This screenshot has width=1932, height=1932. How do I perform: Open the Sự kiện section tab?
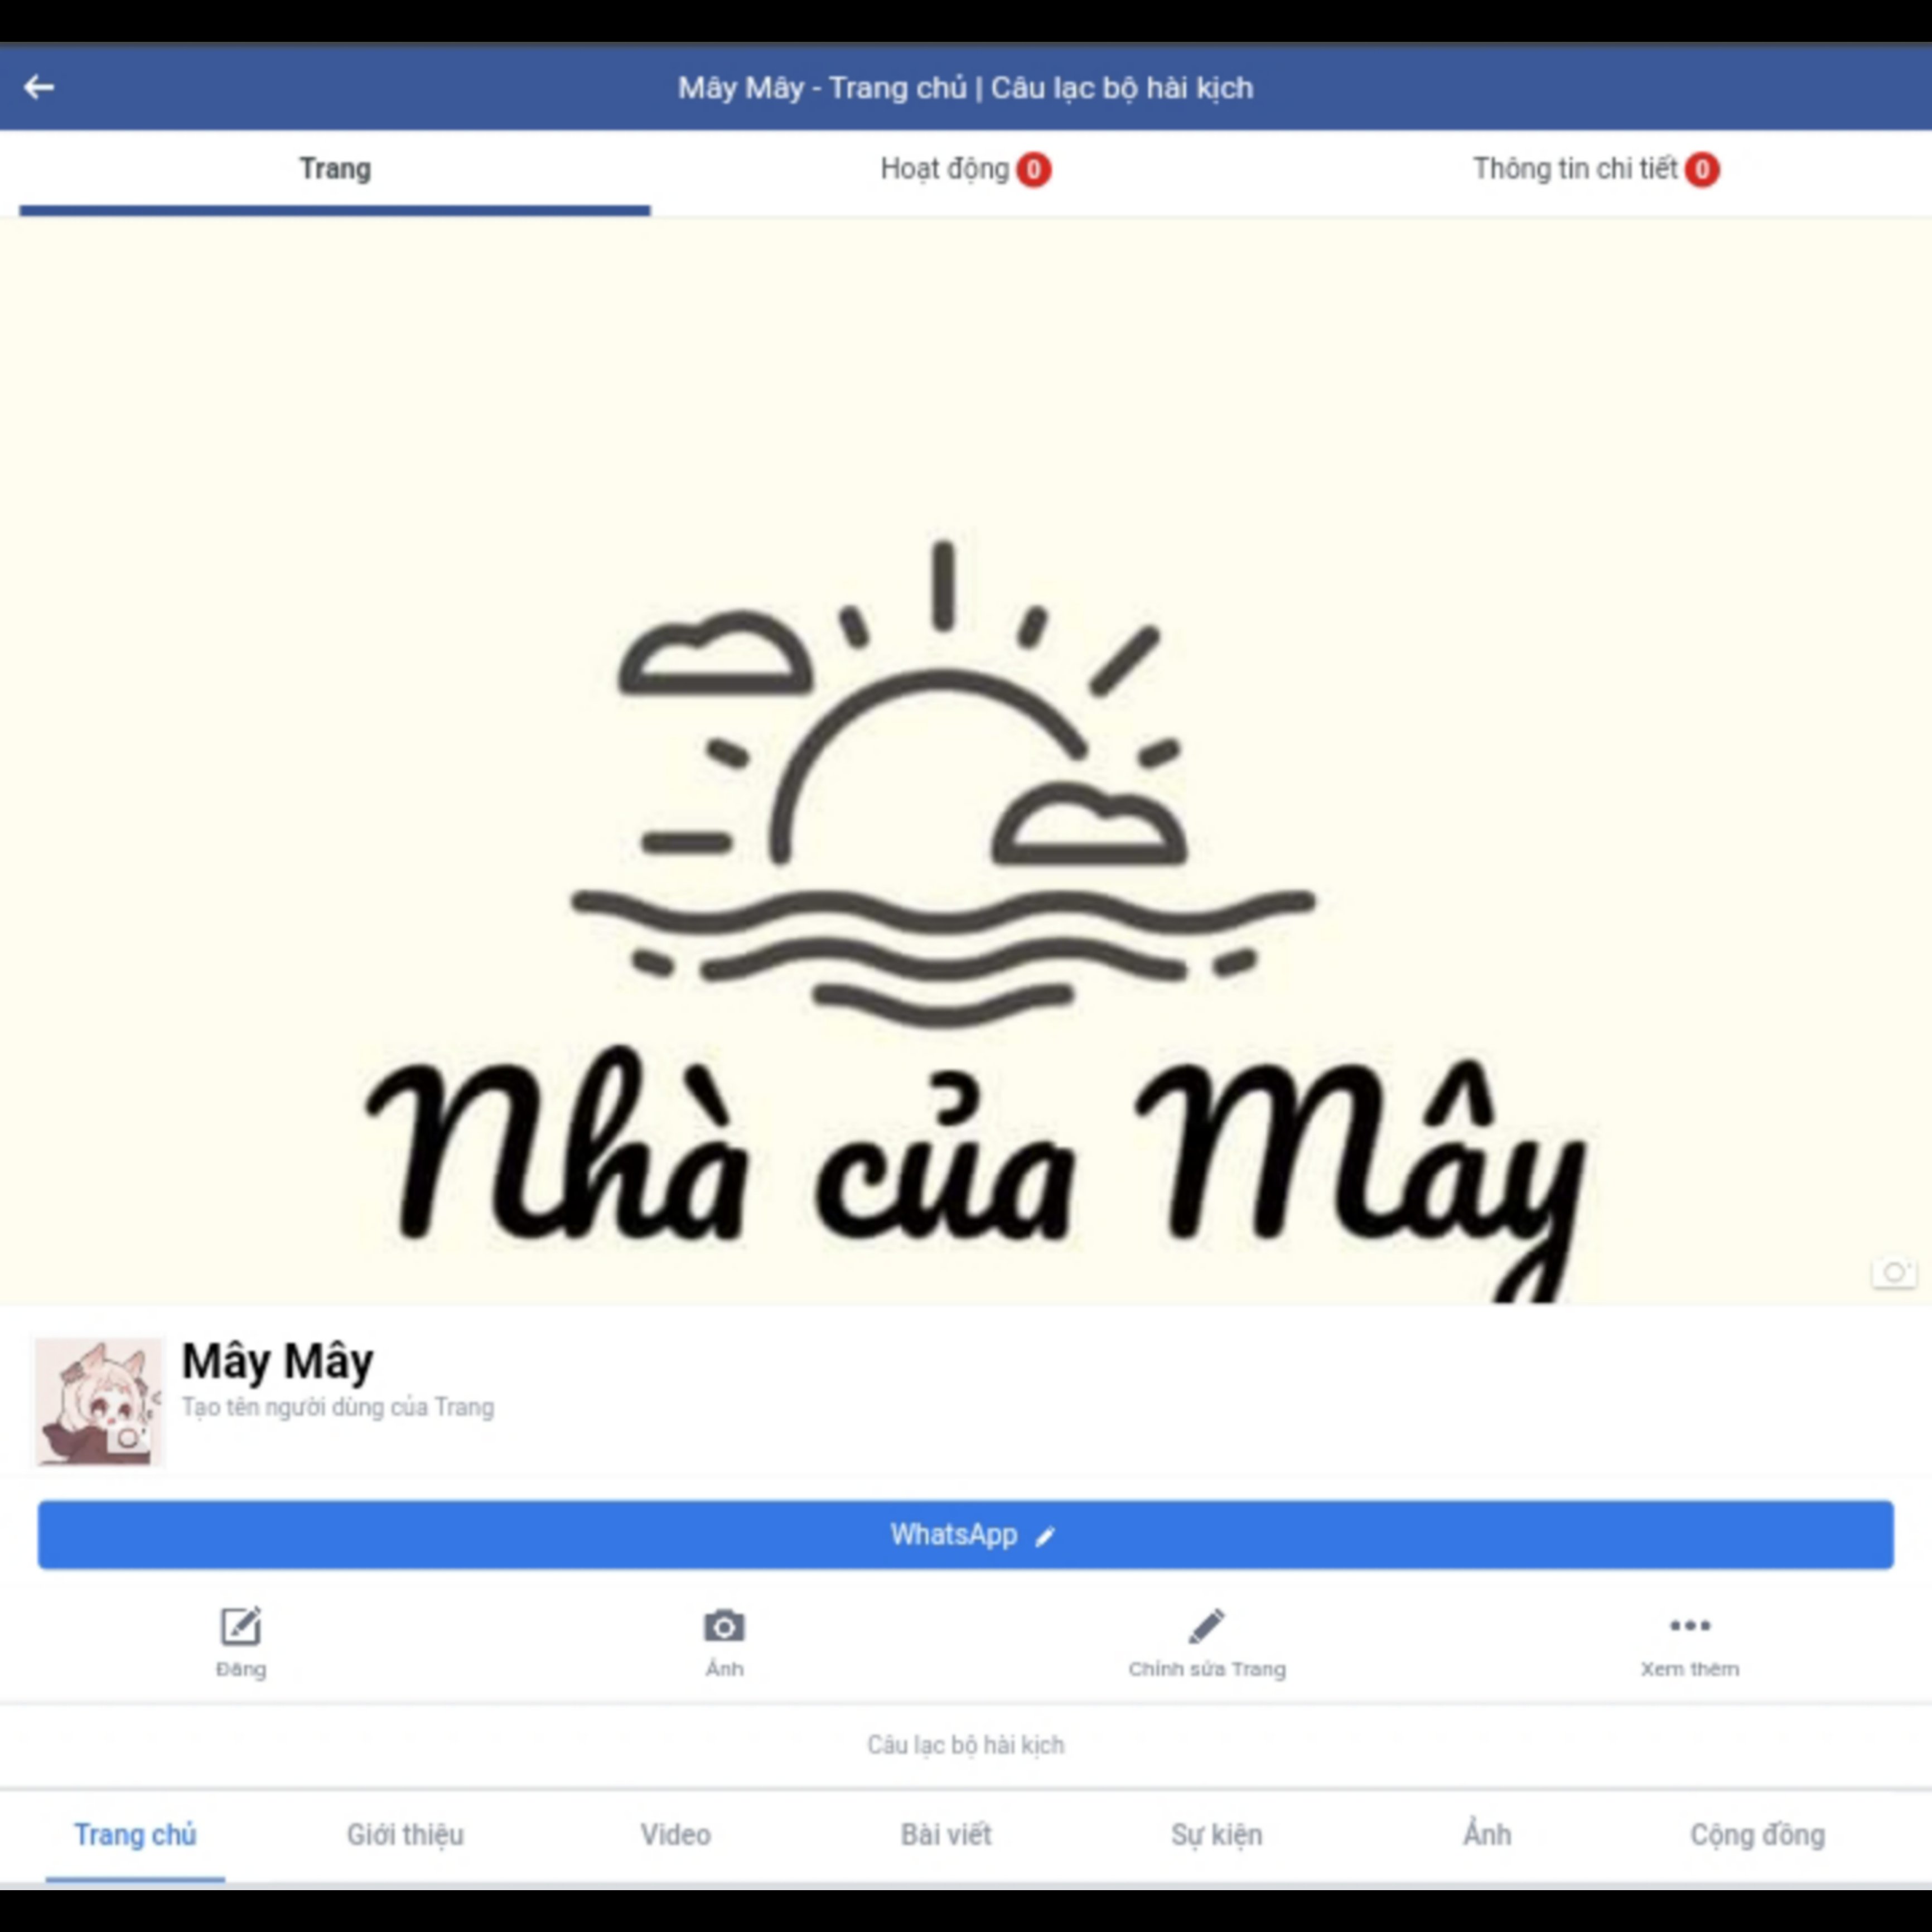[1217, 1835]
